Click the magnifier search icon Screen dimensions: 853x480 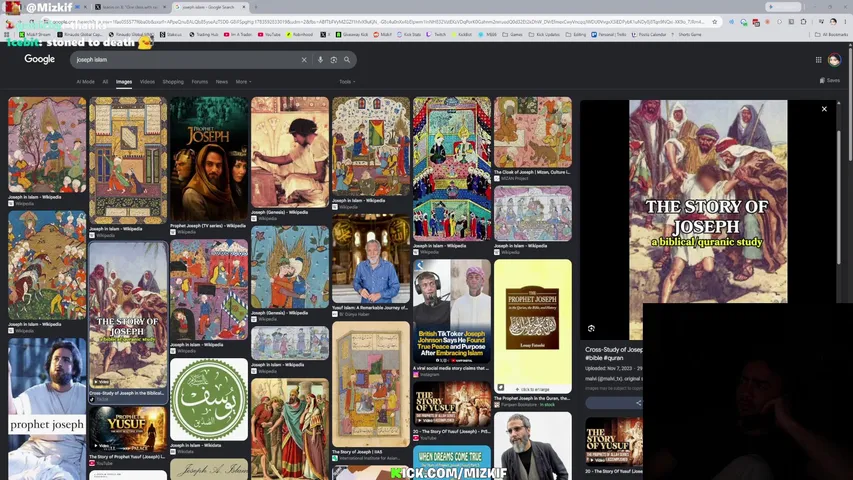[347, 60]
